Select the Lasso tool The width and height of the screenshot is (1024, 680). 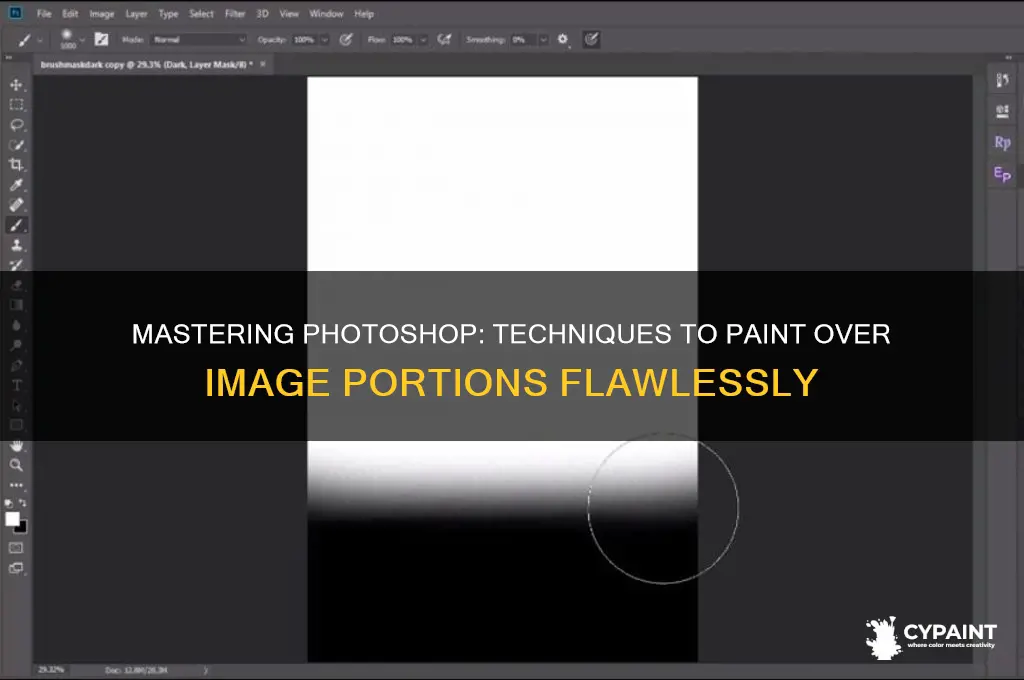pyautogui.click(x=16, y=125)
